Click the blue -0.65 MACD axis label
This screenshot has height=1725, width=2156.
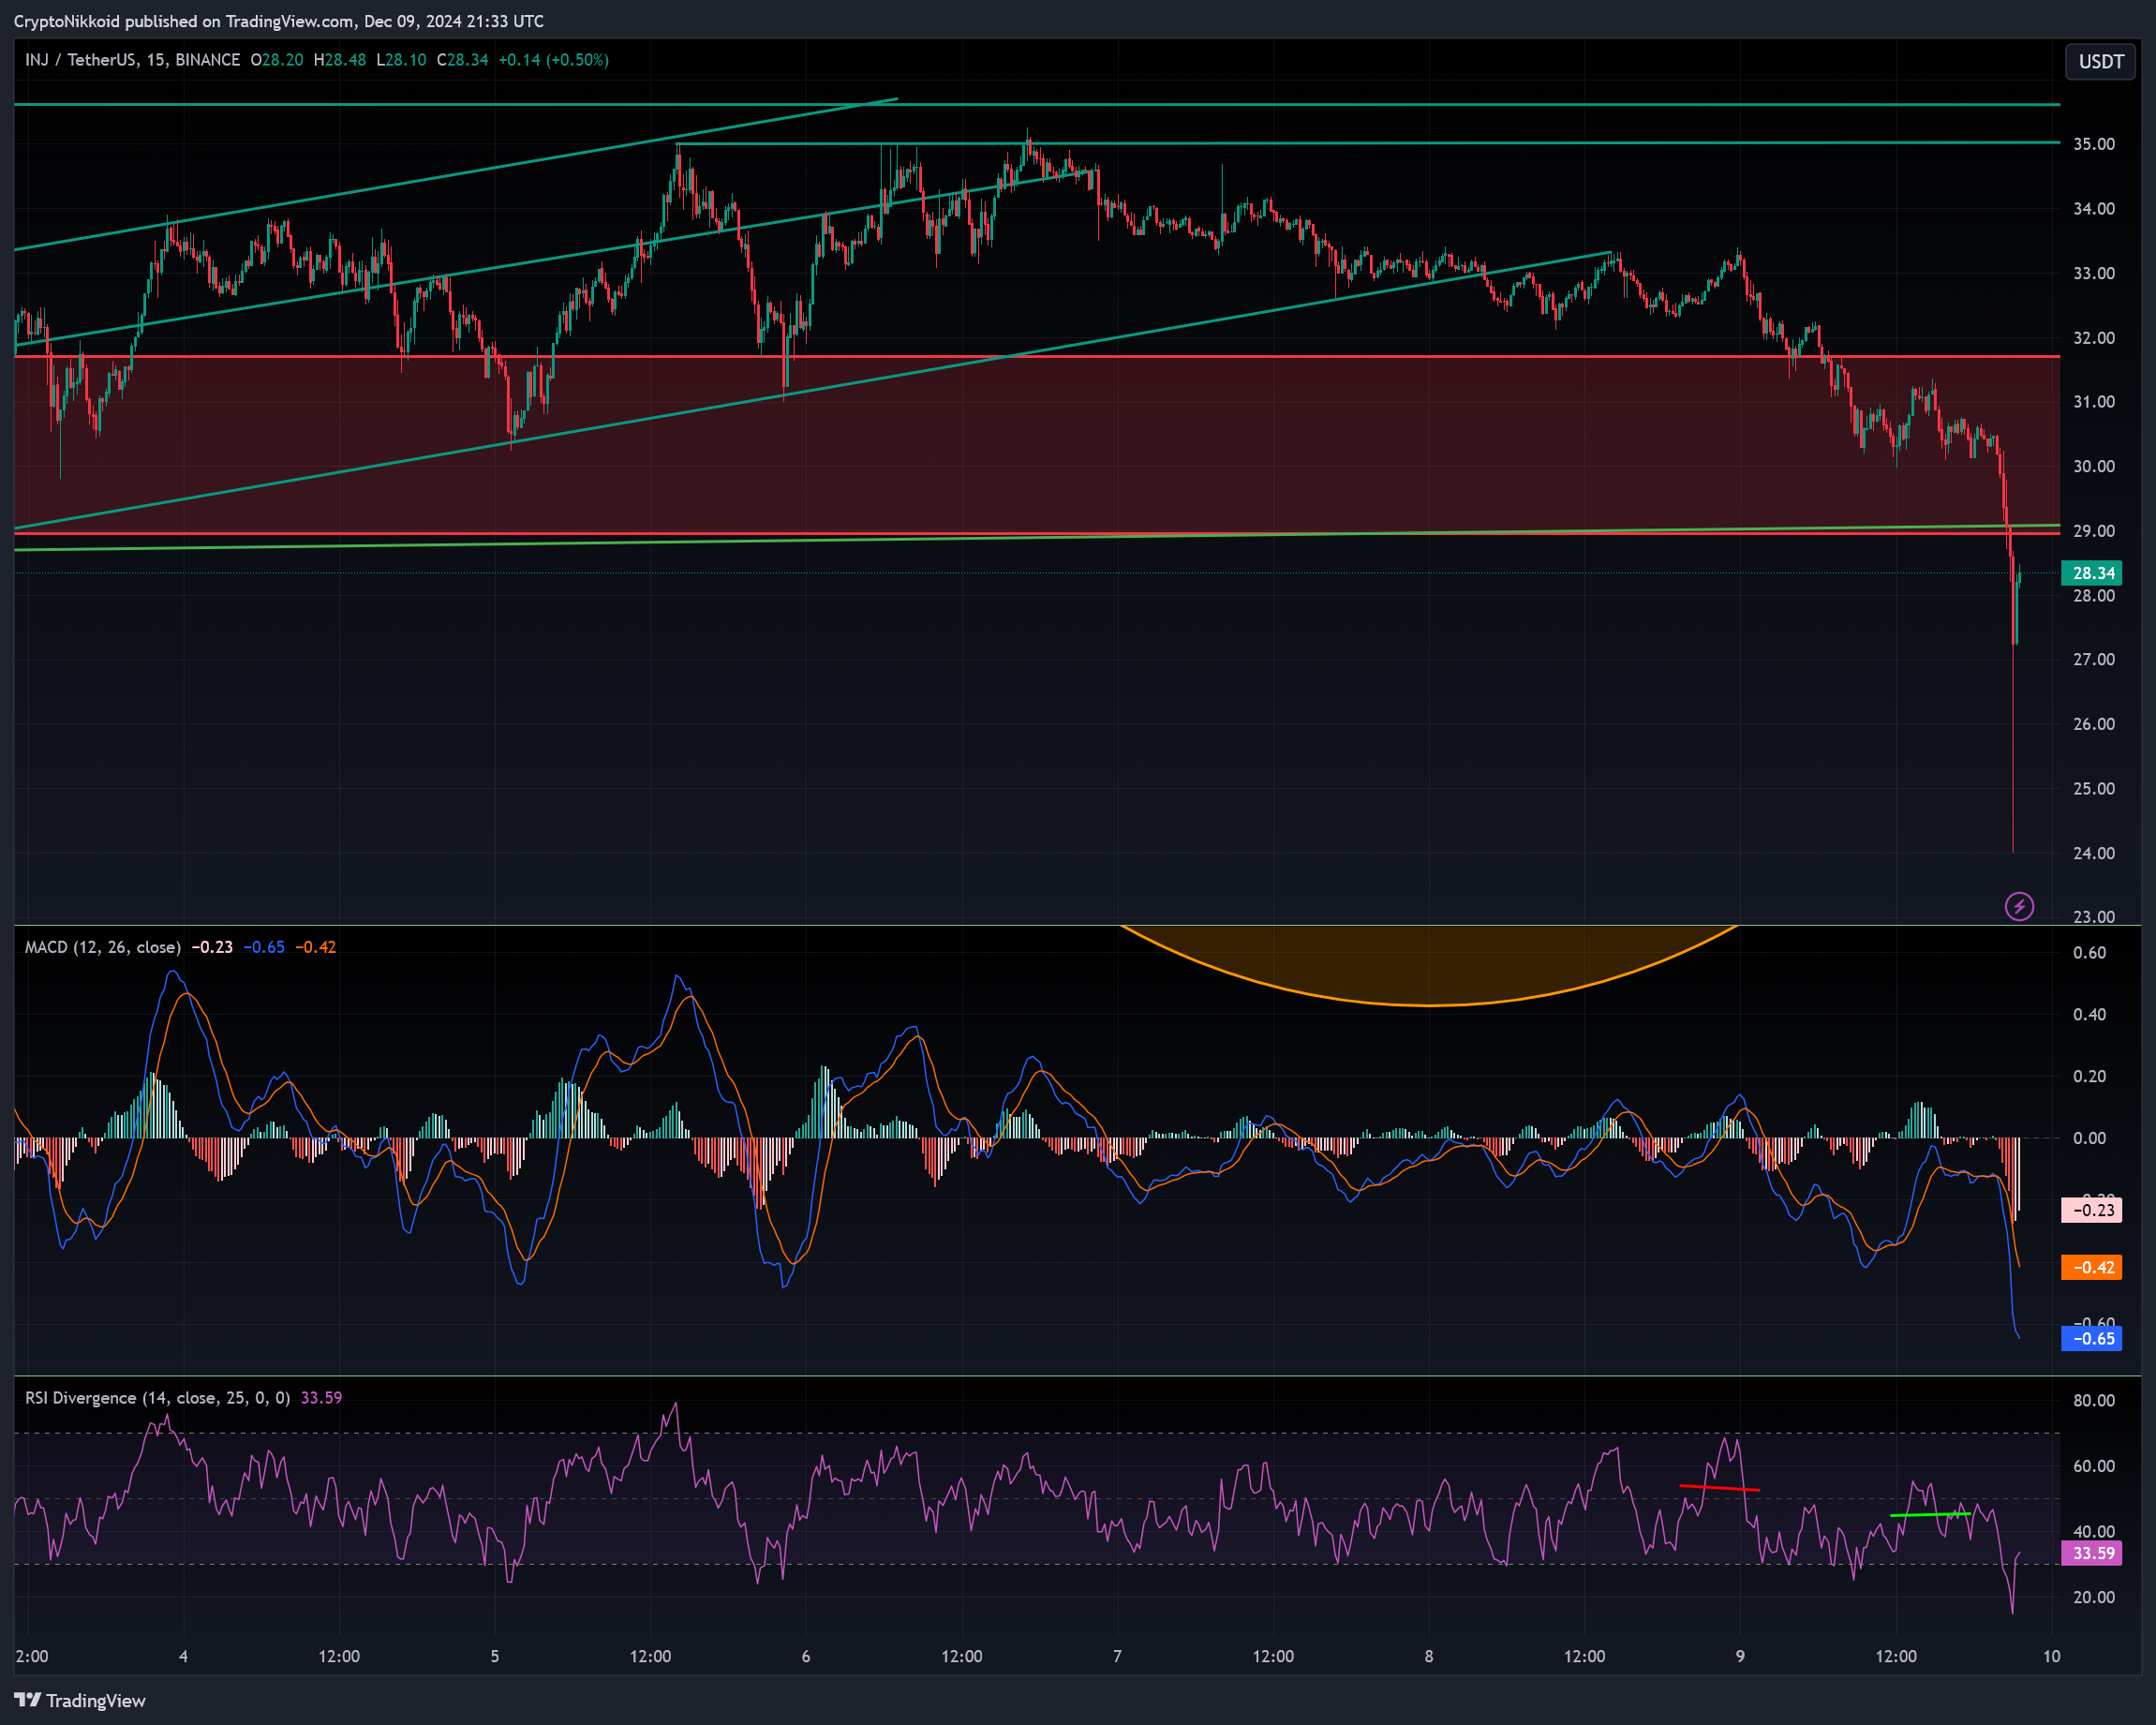coord(2092,1338)
